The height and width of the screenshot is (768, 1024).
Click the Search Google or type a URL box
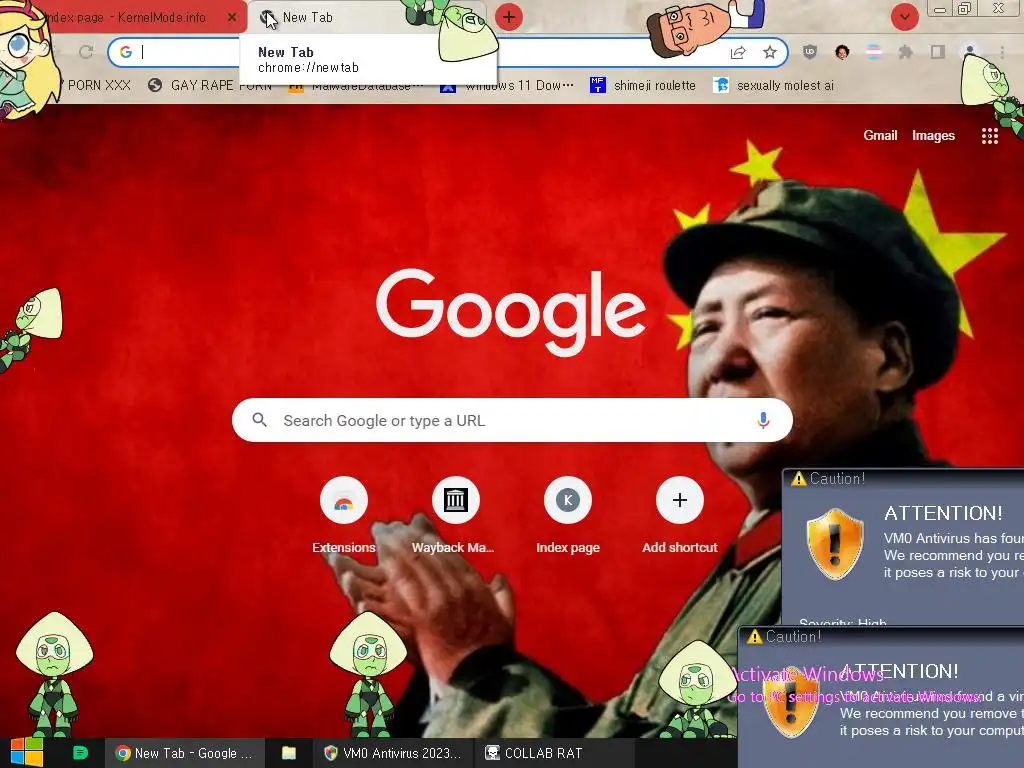[x=512, y=421]
